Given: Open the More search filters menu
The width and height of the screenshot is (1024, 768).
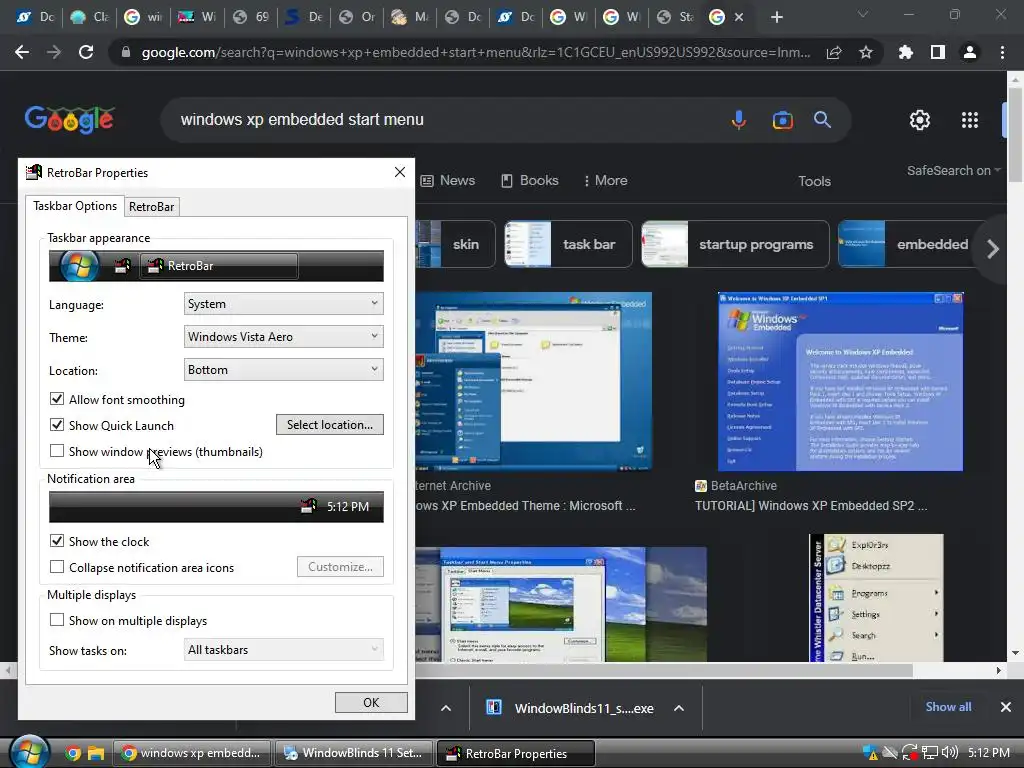Looking at the screenshot, I should 605,180.
